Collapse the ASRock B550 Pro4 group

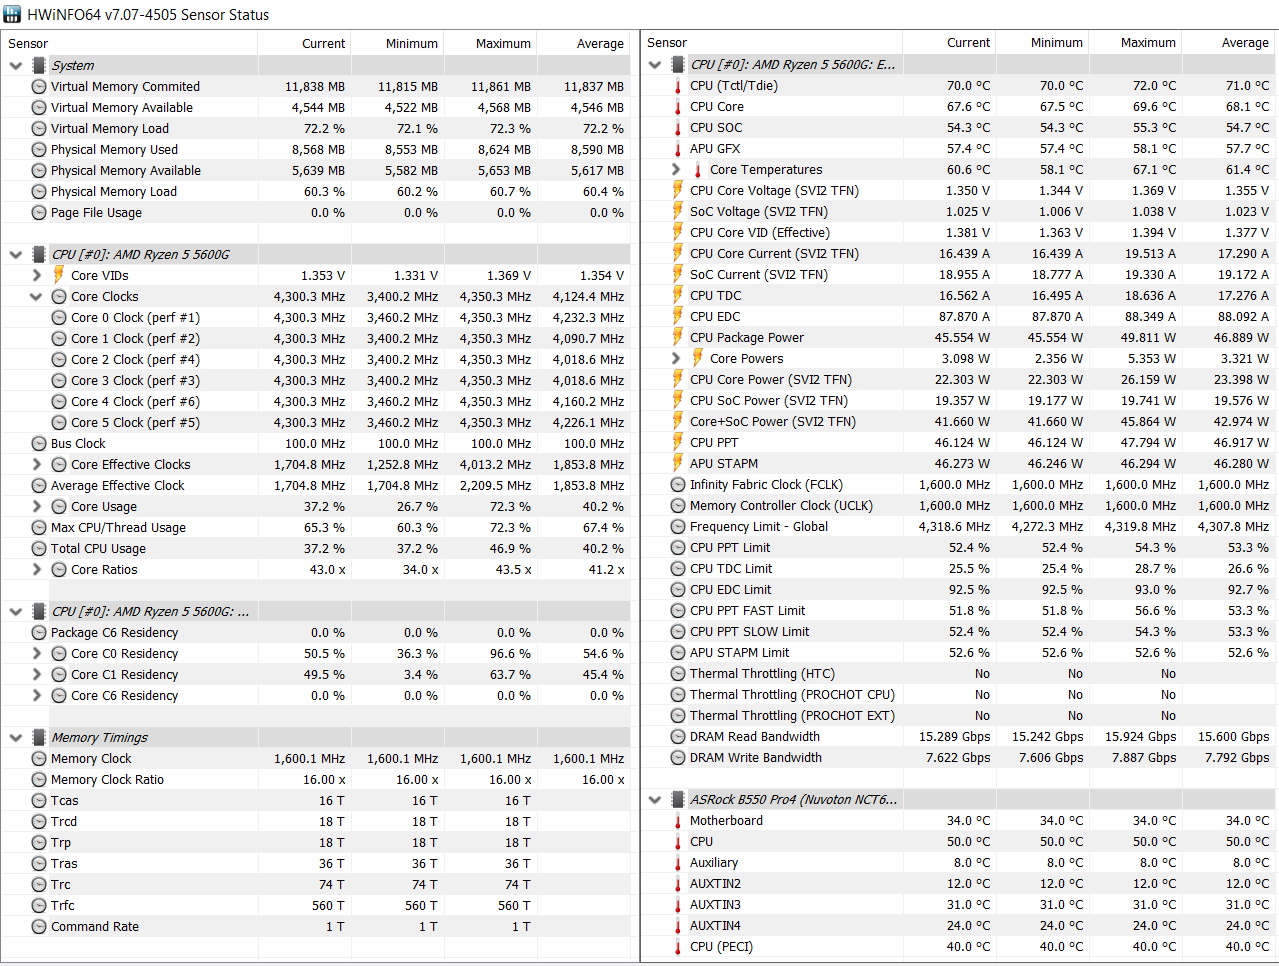tap(655, 799)
